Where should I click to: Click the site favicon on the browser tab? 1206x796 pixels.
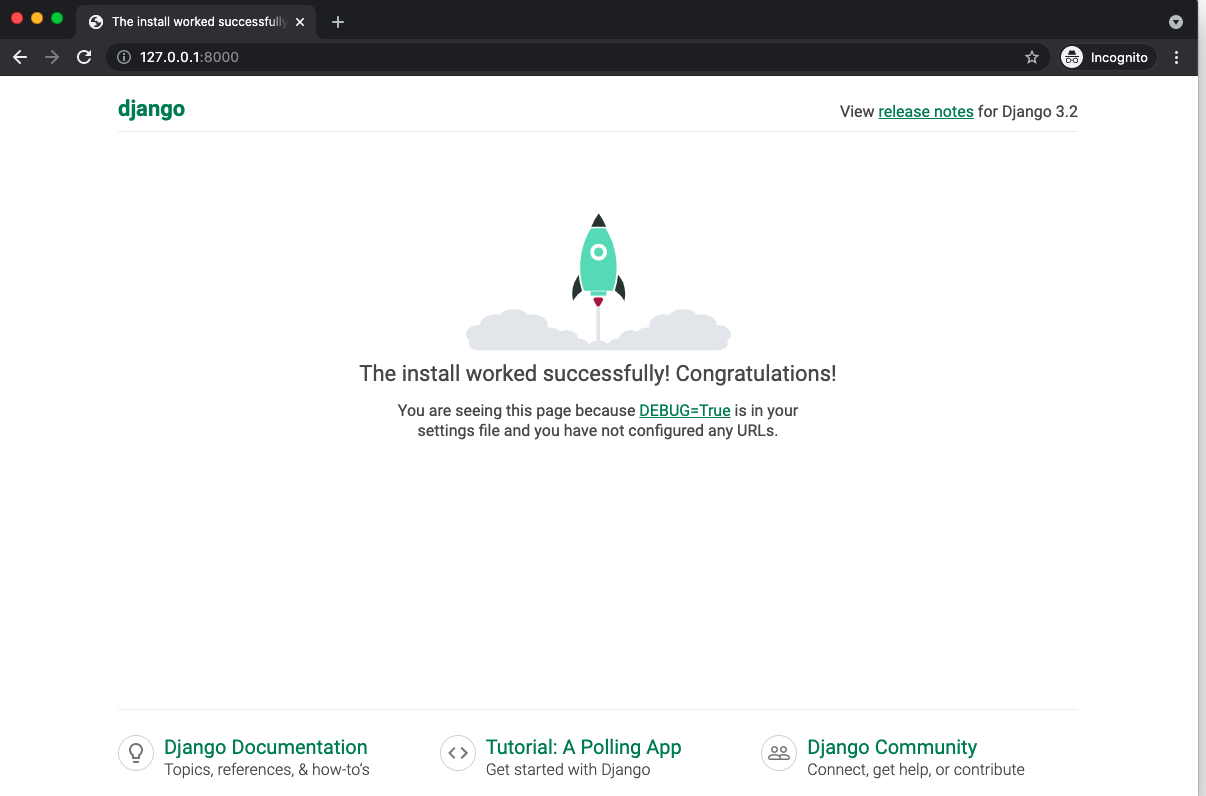tap(95, 21)
